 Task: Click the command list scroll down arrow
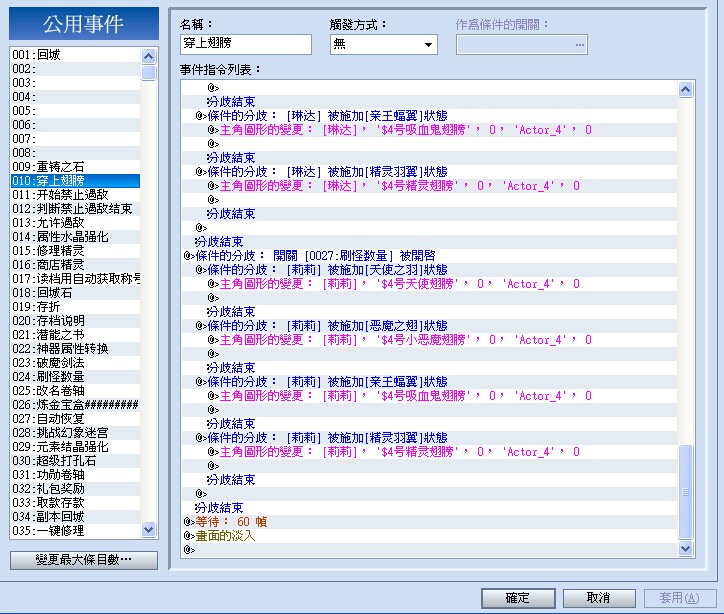pos(686,548)
